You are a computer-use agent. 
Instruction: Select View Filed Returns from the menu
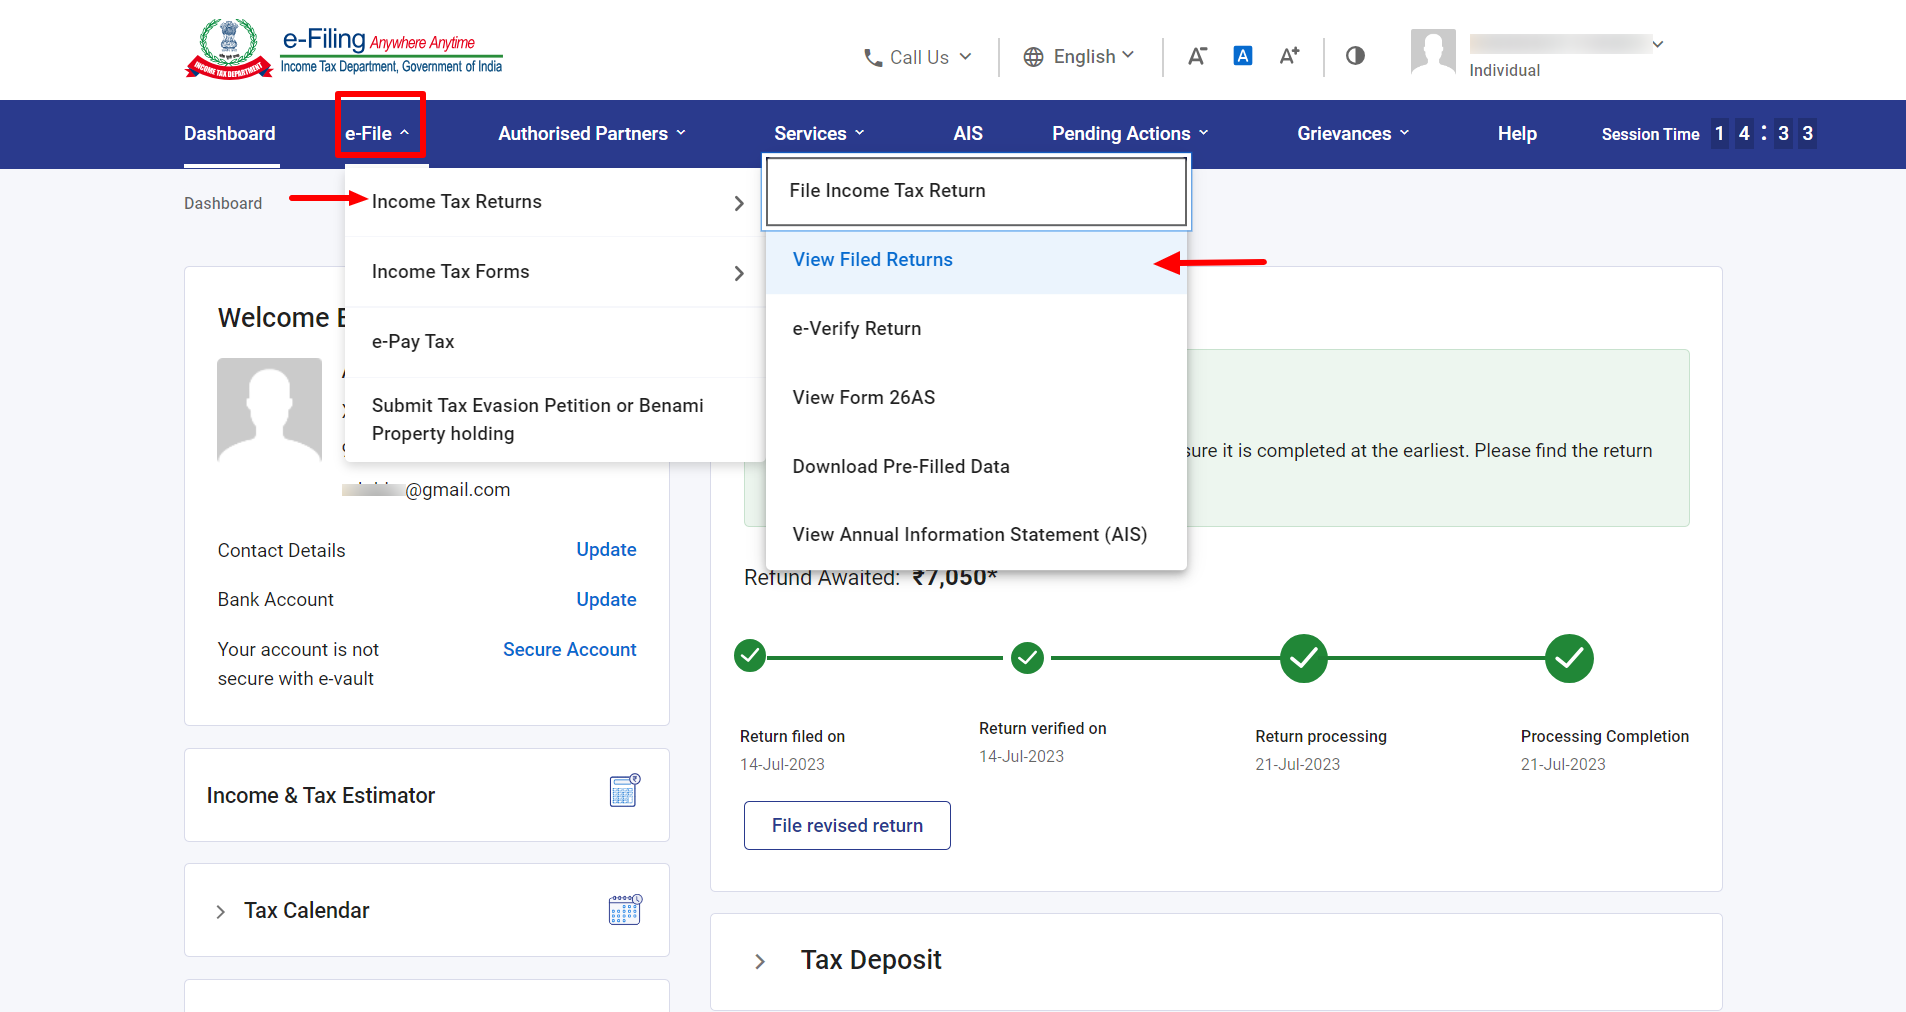click(872, 259)
